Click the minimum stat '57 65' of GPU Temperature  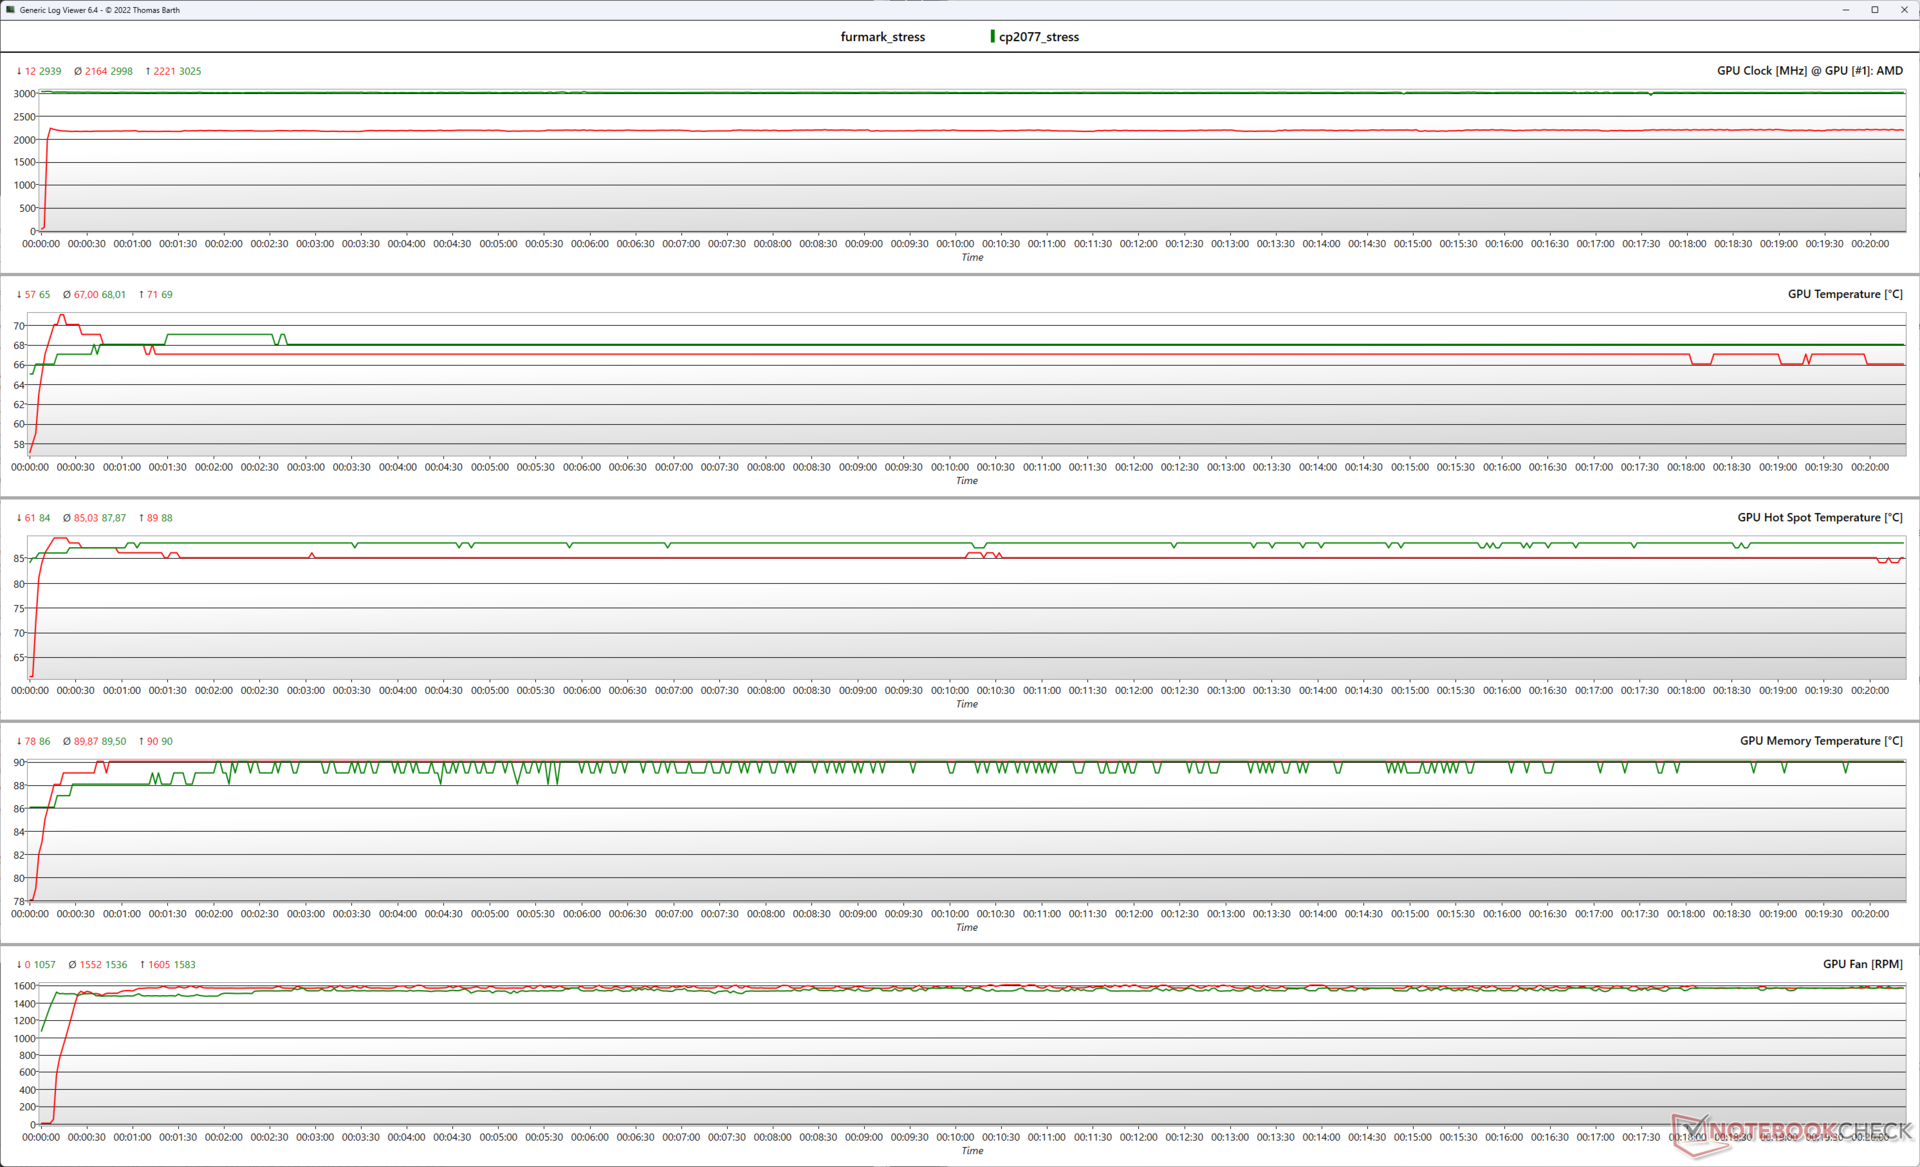point(33,294)
